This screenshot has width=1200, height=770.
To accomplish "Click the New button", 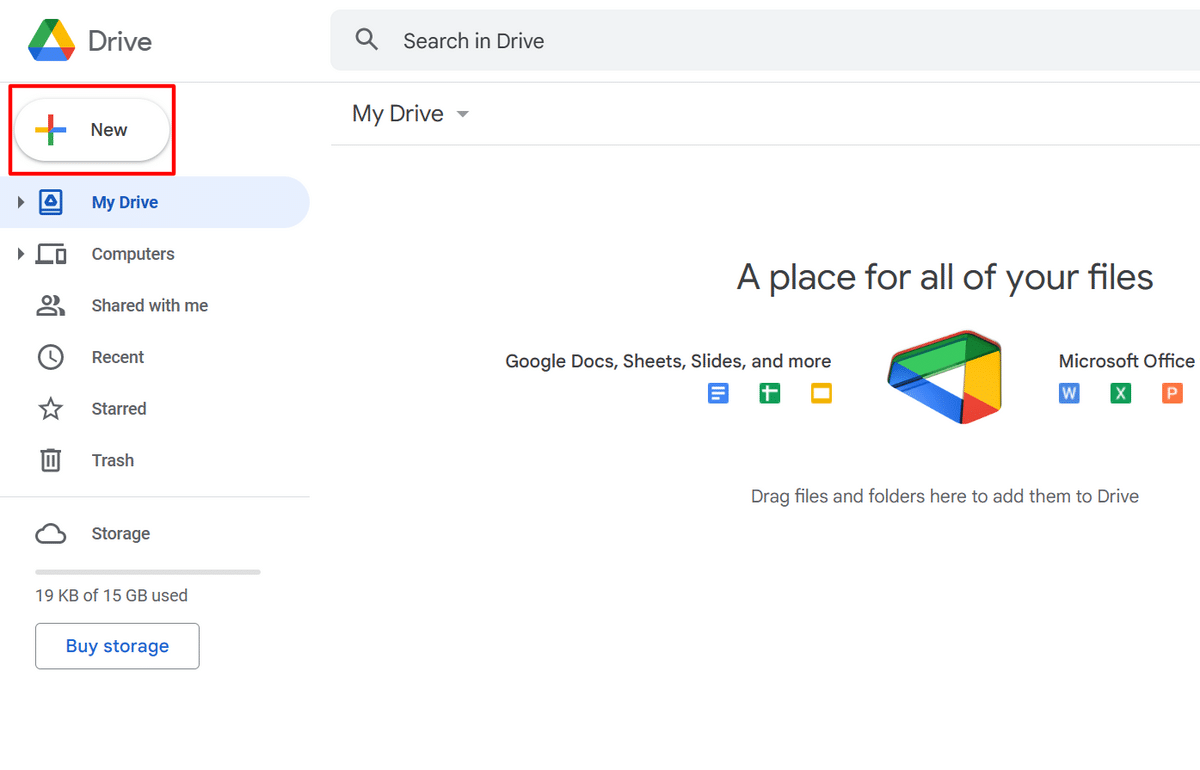I will coord(91,130).
